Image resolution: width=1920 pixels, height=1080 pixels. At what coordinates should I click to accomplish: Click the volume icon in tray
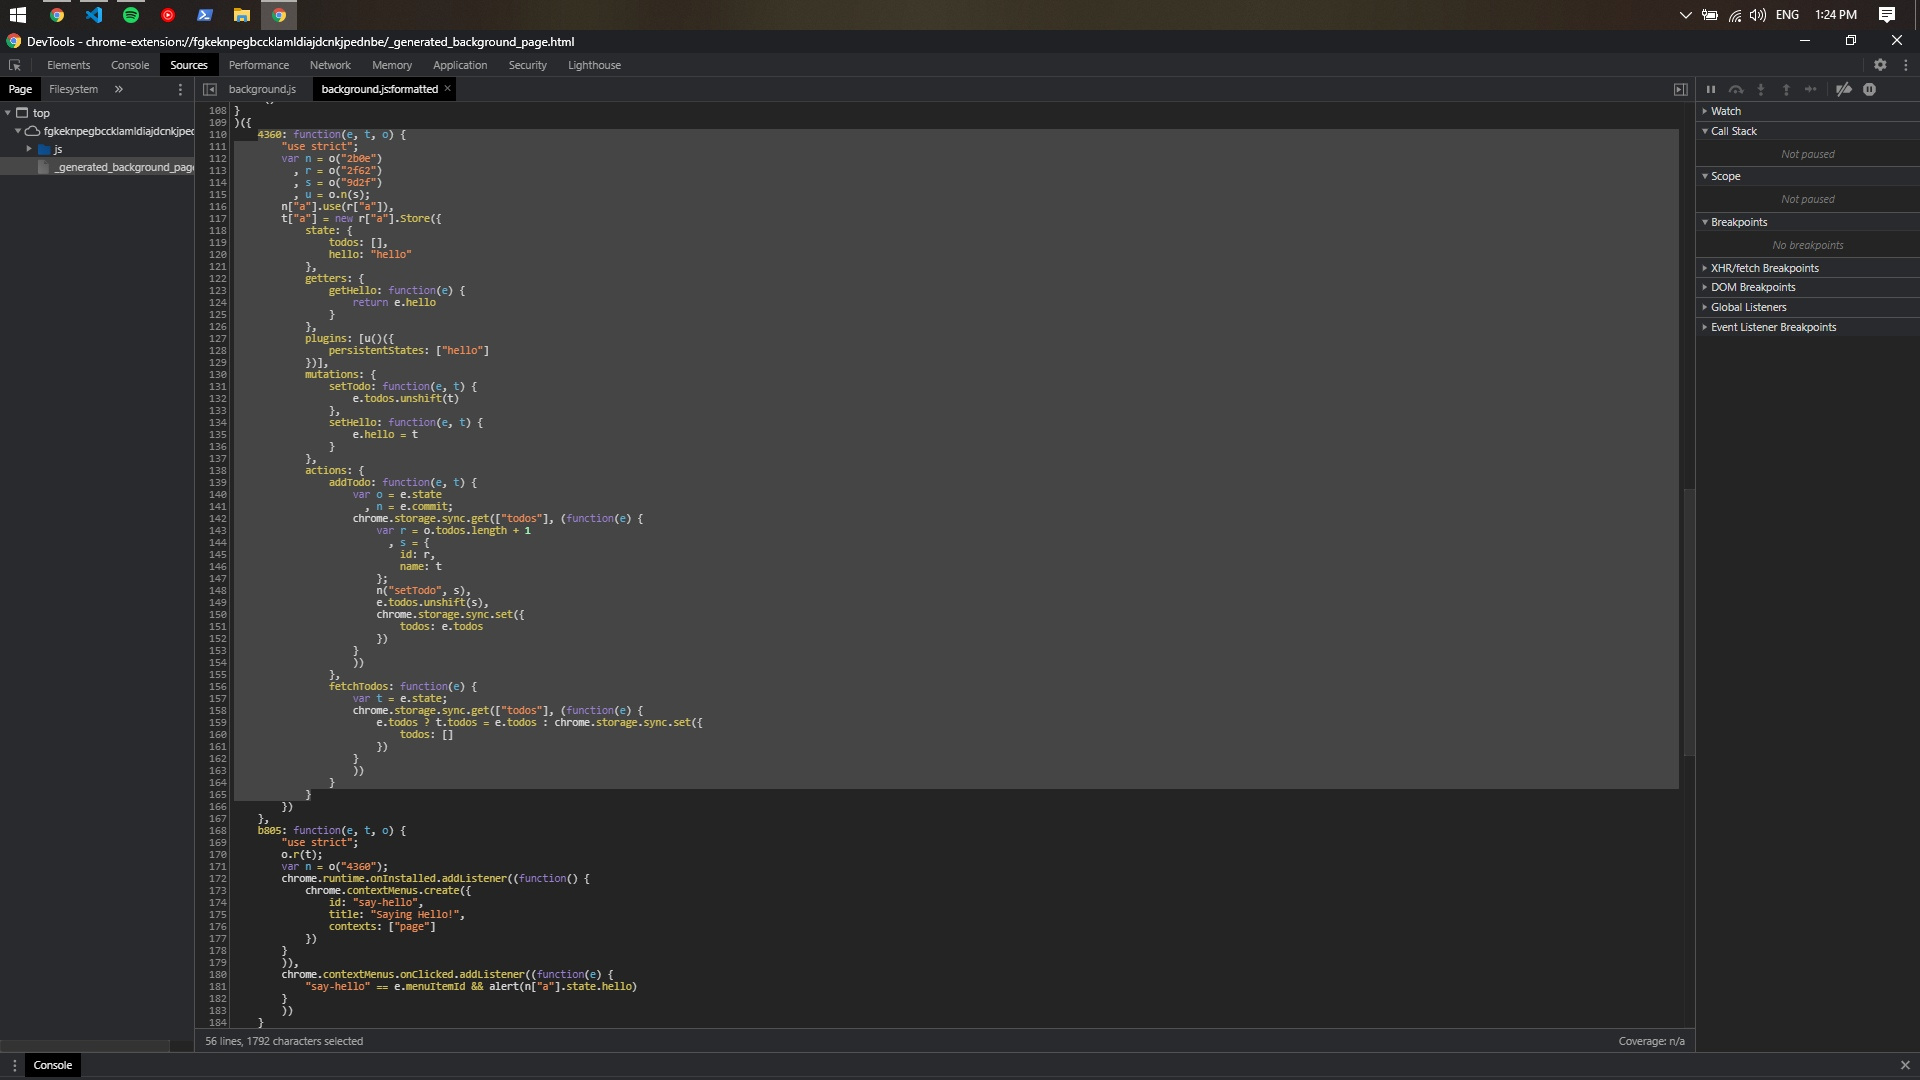pos(1758,15)
